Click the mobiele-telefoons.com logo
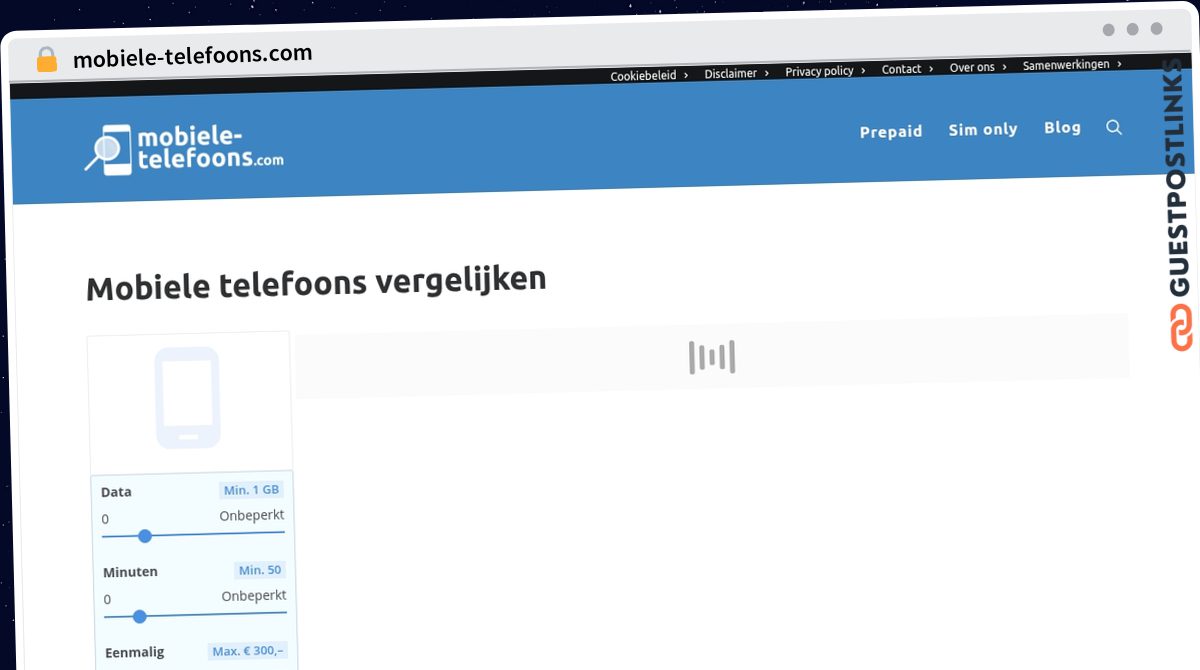1200x670 pixels. click(x=184, y=150)
